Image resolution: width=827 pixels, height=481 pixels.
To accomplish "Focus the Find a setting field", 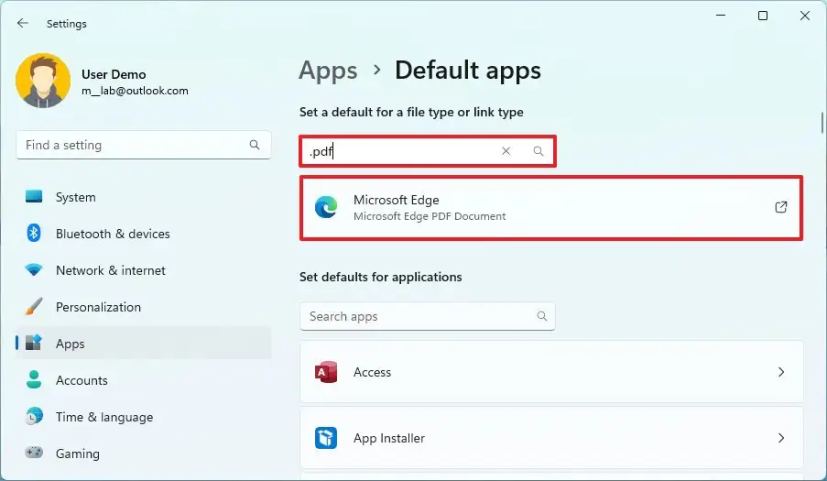I will 143,145.
